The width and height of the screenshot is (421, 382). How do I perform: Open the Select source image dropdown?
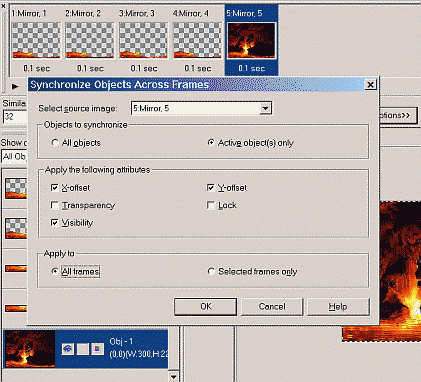[x=265, y=108]
